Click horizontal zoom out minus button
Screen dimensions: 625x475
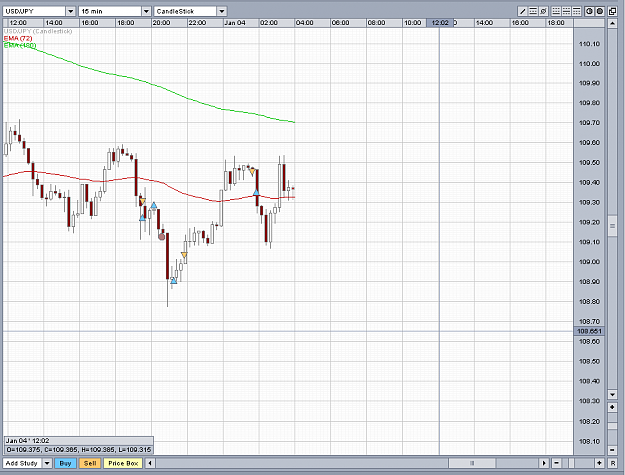click(x=557, y=463)
